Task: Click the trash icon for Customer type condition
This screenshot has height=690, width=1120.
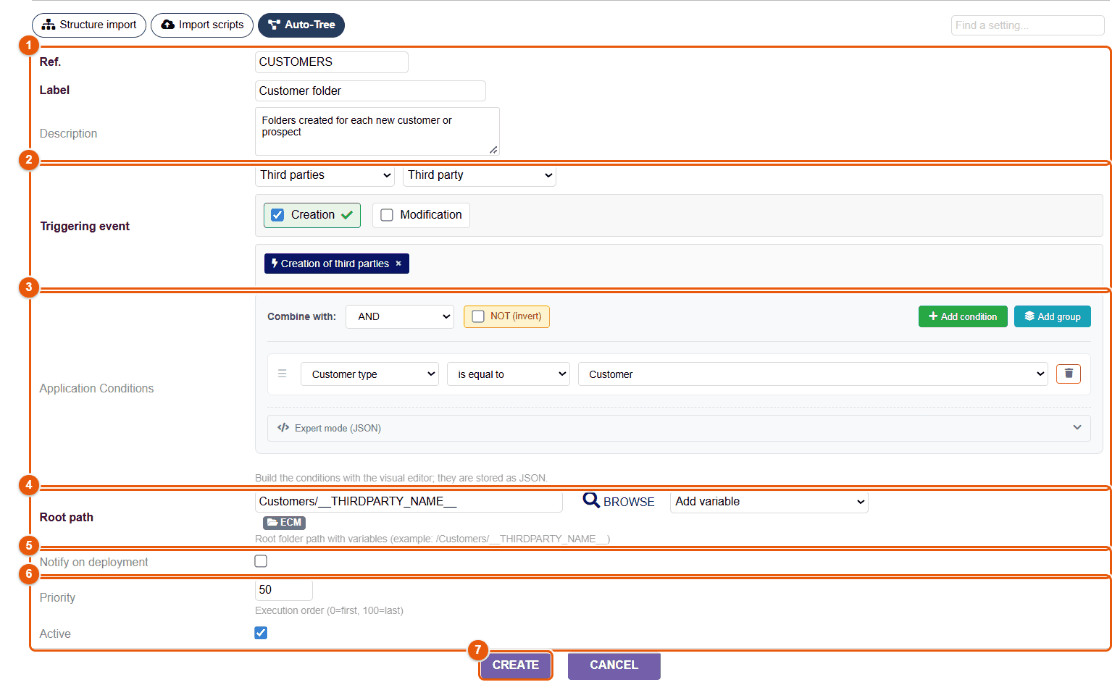Action: point(1069,374)
